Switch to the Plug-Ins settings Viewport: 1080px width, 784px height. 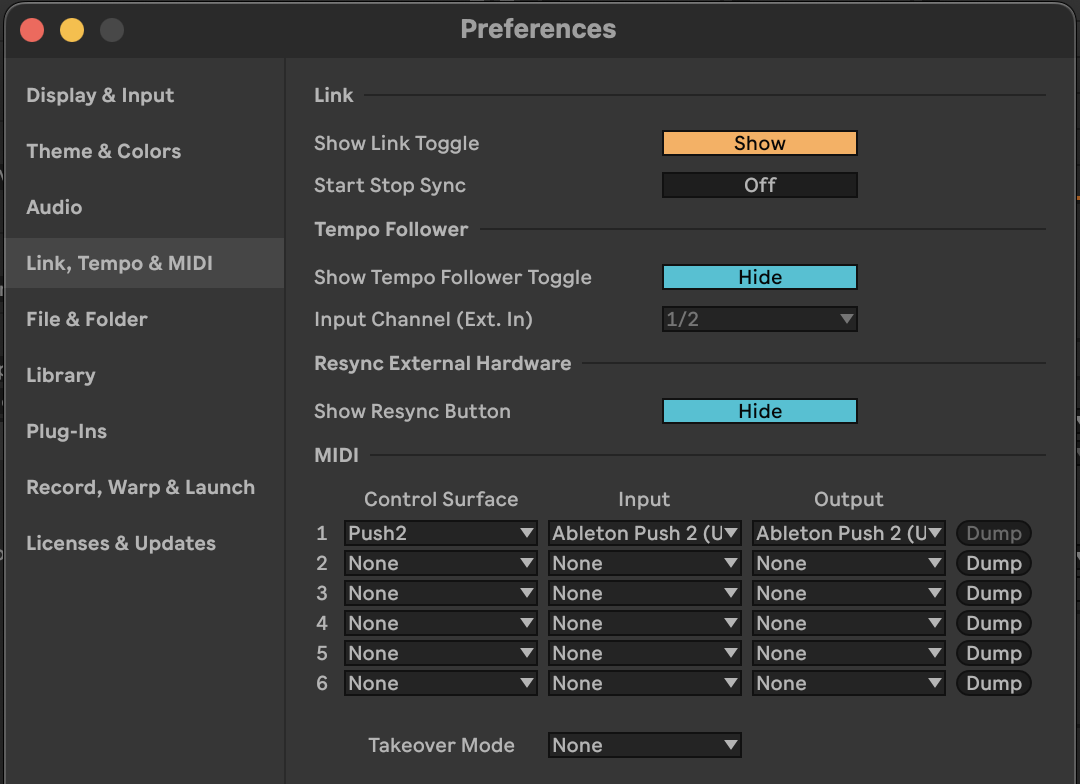(x=66, y=431)
